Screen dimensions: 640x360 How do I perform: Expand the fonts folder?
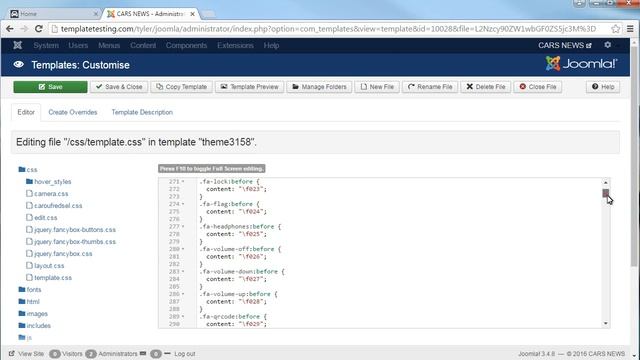coord(30,289)
